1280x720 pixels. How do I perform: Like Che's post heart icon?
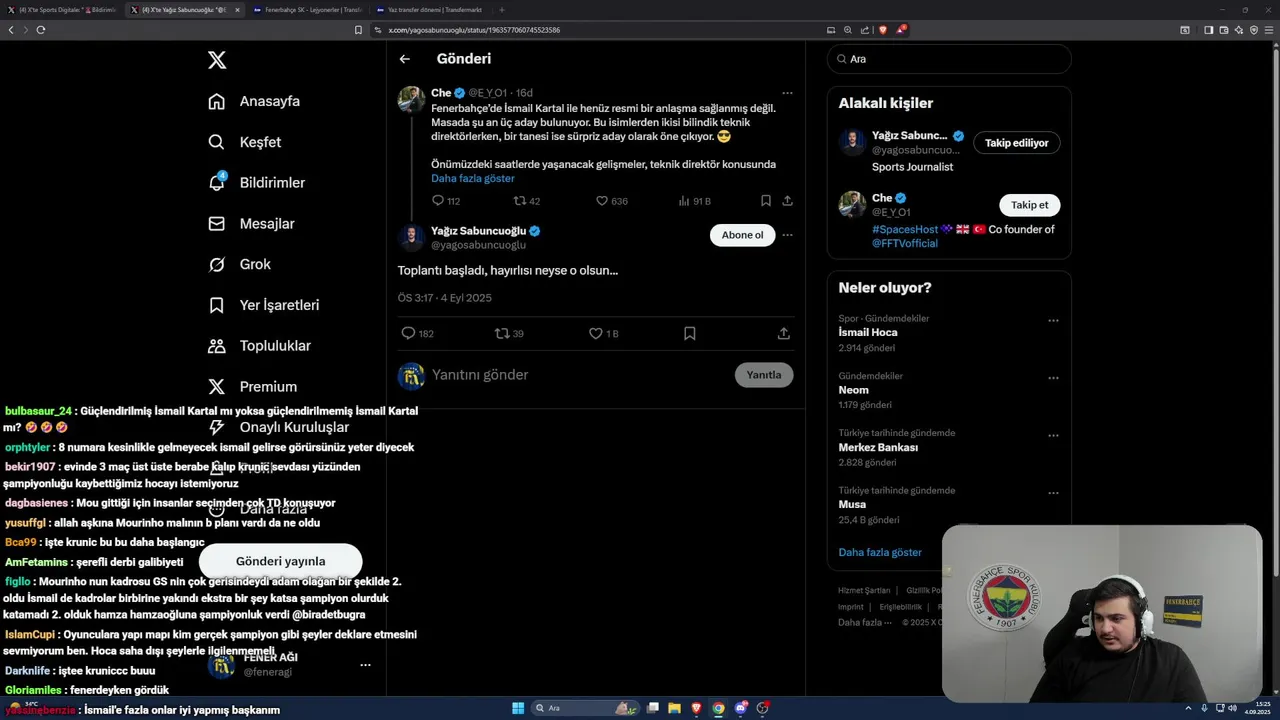point(602,201)
